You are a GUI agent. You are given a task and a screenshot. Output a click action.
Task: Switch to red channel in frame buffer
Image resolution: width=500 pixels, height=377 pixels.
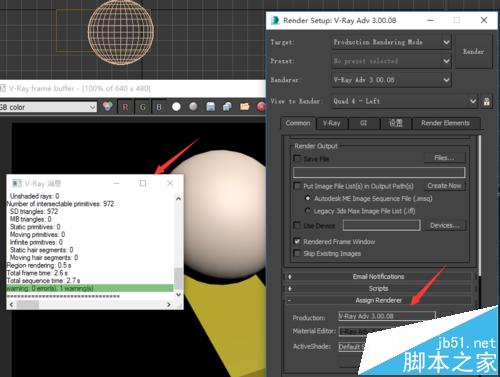(125, 107)
